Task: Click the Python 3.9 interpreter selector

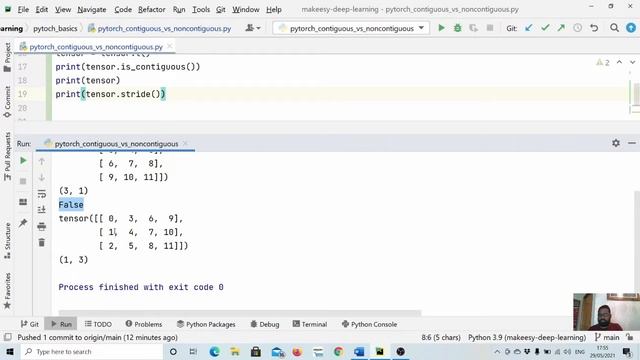Action: 527,338
